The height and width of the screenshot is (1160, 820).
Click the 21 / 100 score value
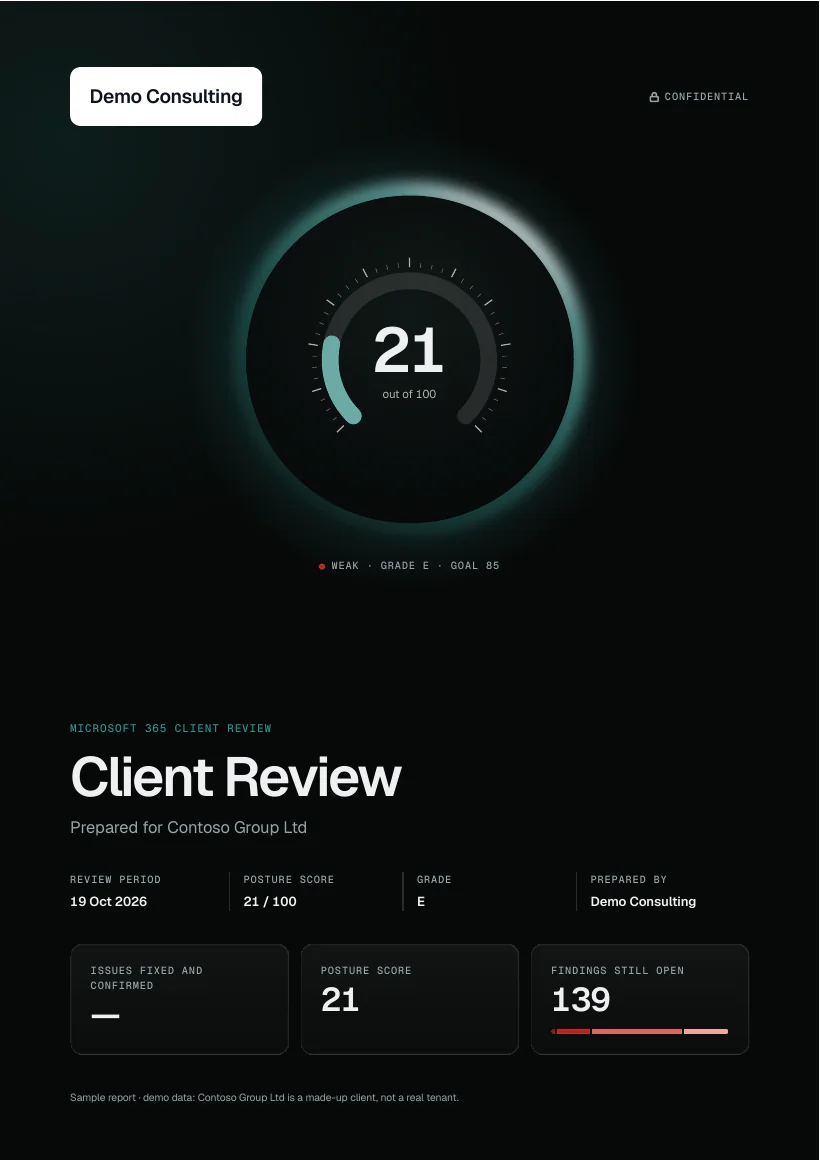[270, 901]
